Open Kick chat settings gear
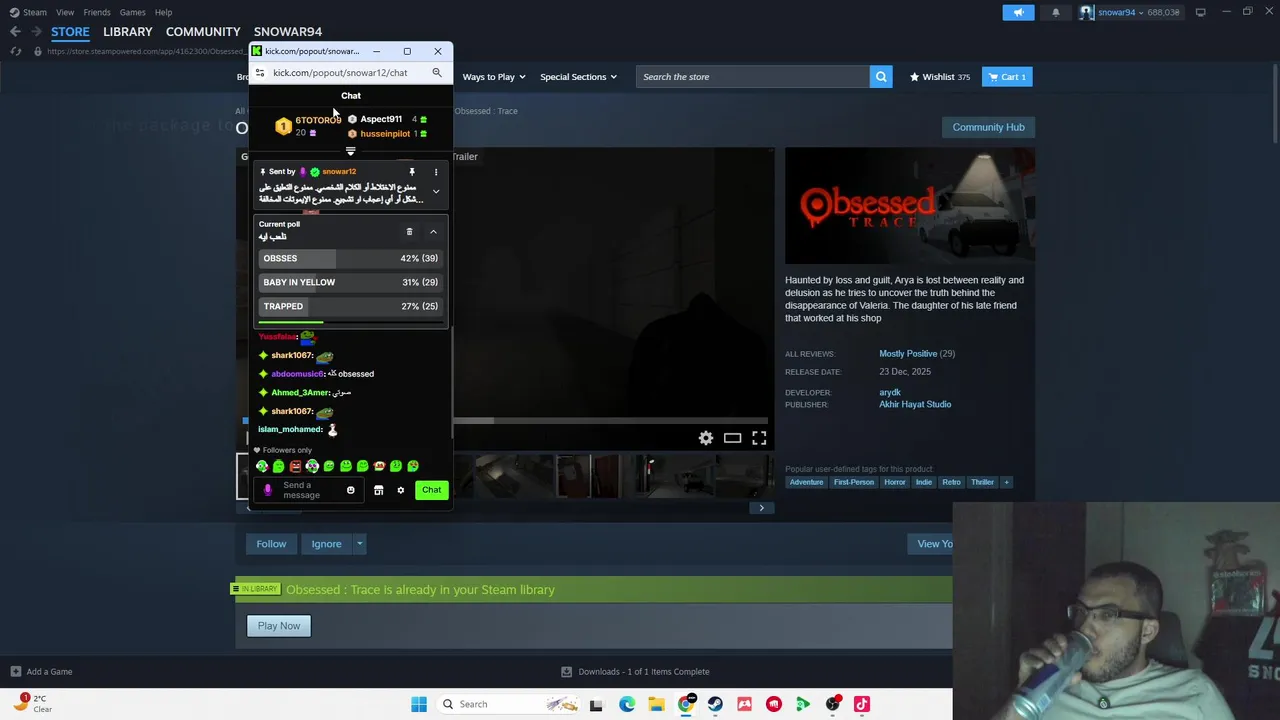The height and width of the screenshot is (720, 1280). 400,490
